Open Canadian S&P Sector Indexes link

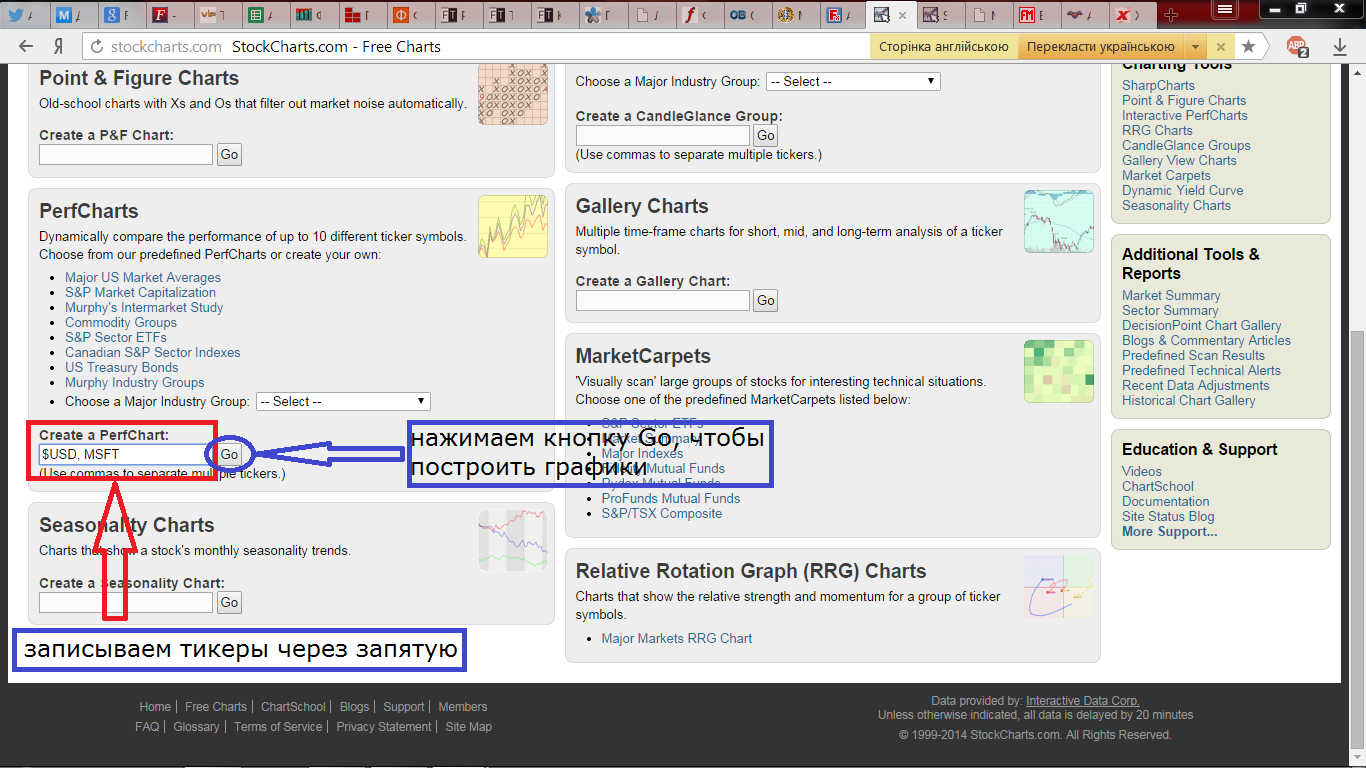click(153, 352)
